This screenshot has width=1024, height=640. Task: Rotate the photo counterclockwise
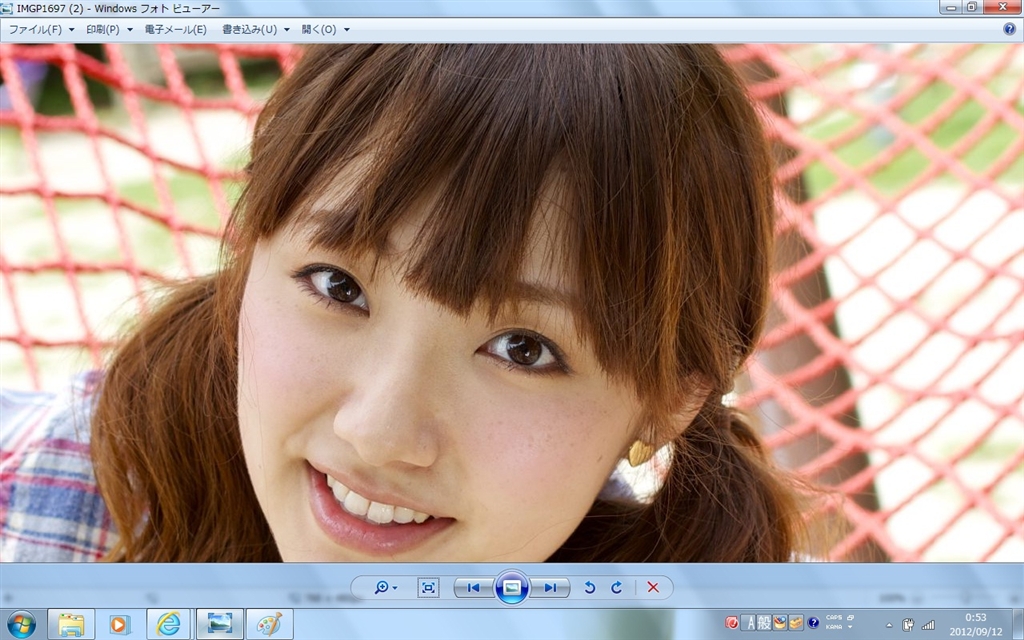590,588
